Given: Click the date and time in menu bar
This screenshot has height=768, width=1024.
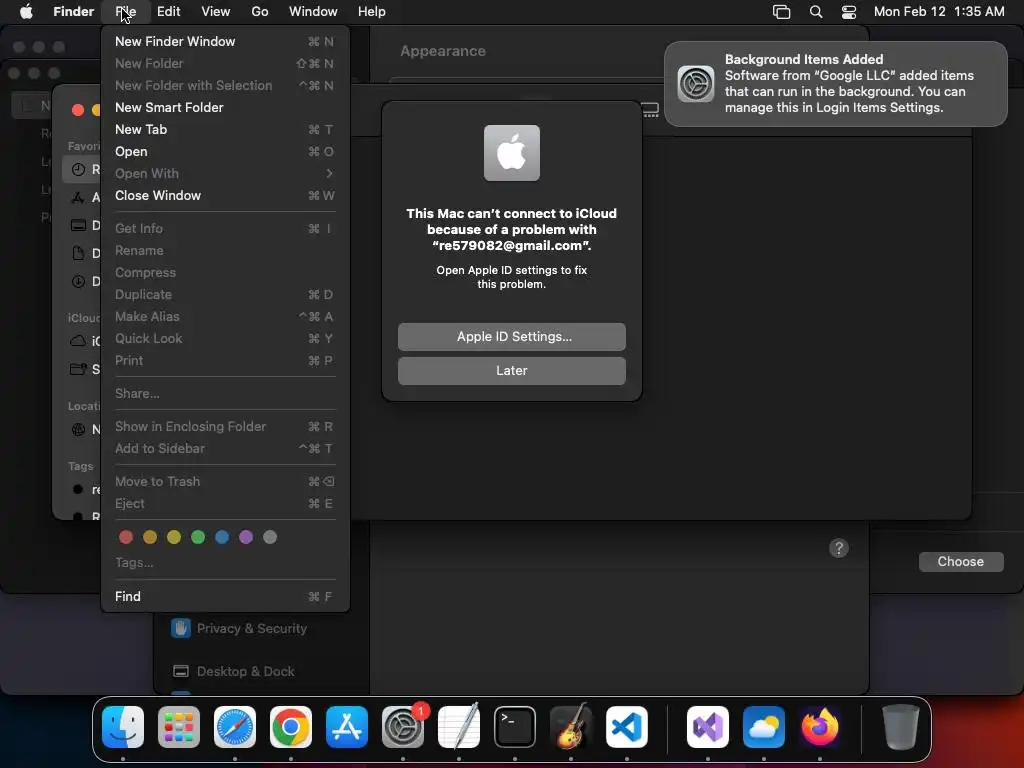Looking at the screenshot, I should [x=938, y=12].
